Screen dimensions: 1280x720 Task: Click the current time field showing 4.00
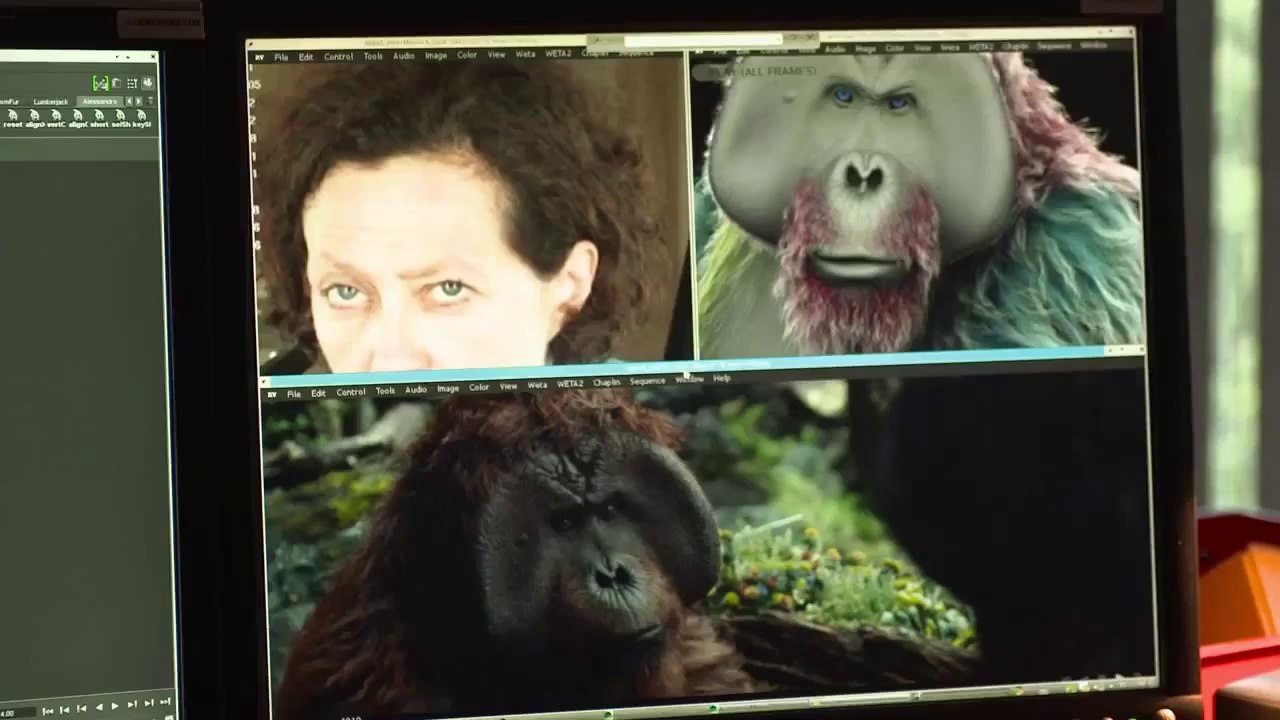[x=18, y=713]
